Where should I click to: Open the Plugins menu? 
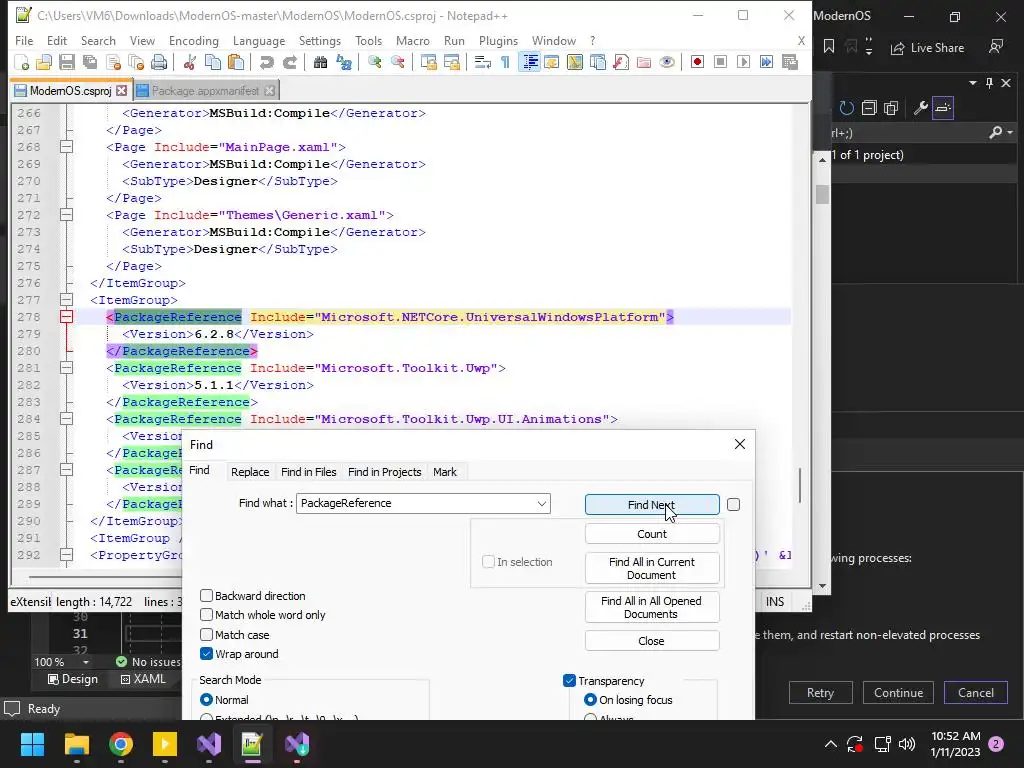(x=498, y=40)
